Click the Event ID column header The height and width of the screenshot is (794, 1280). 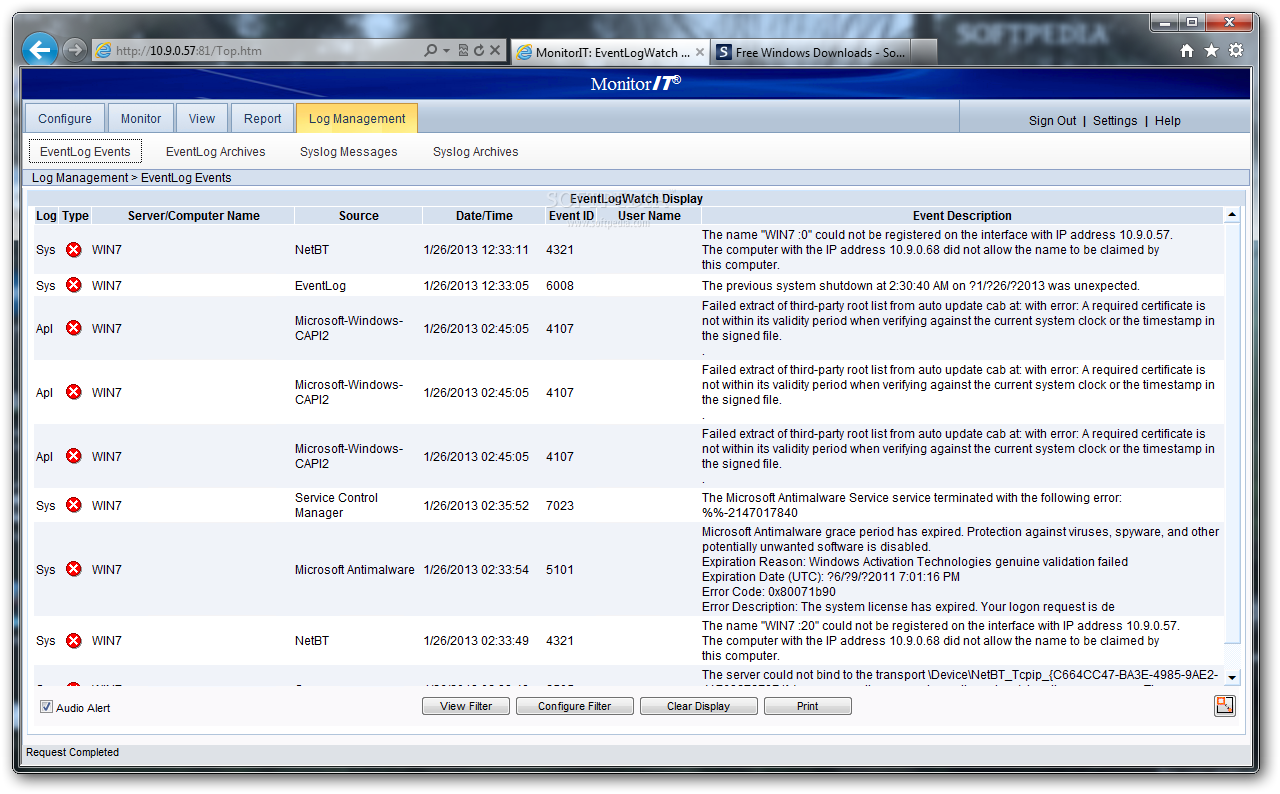(x=572, y=215)
